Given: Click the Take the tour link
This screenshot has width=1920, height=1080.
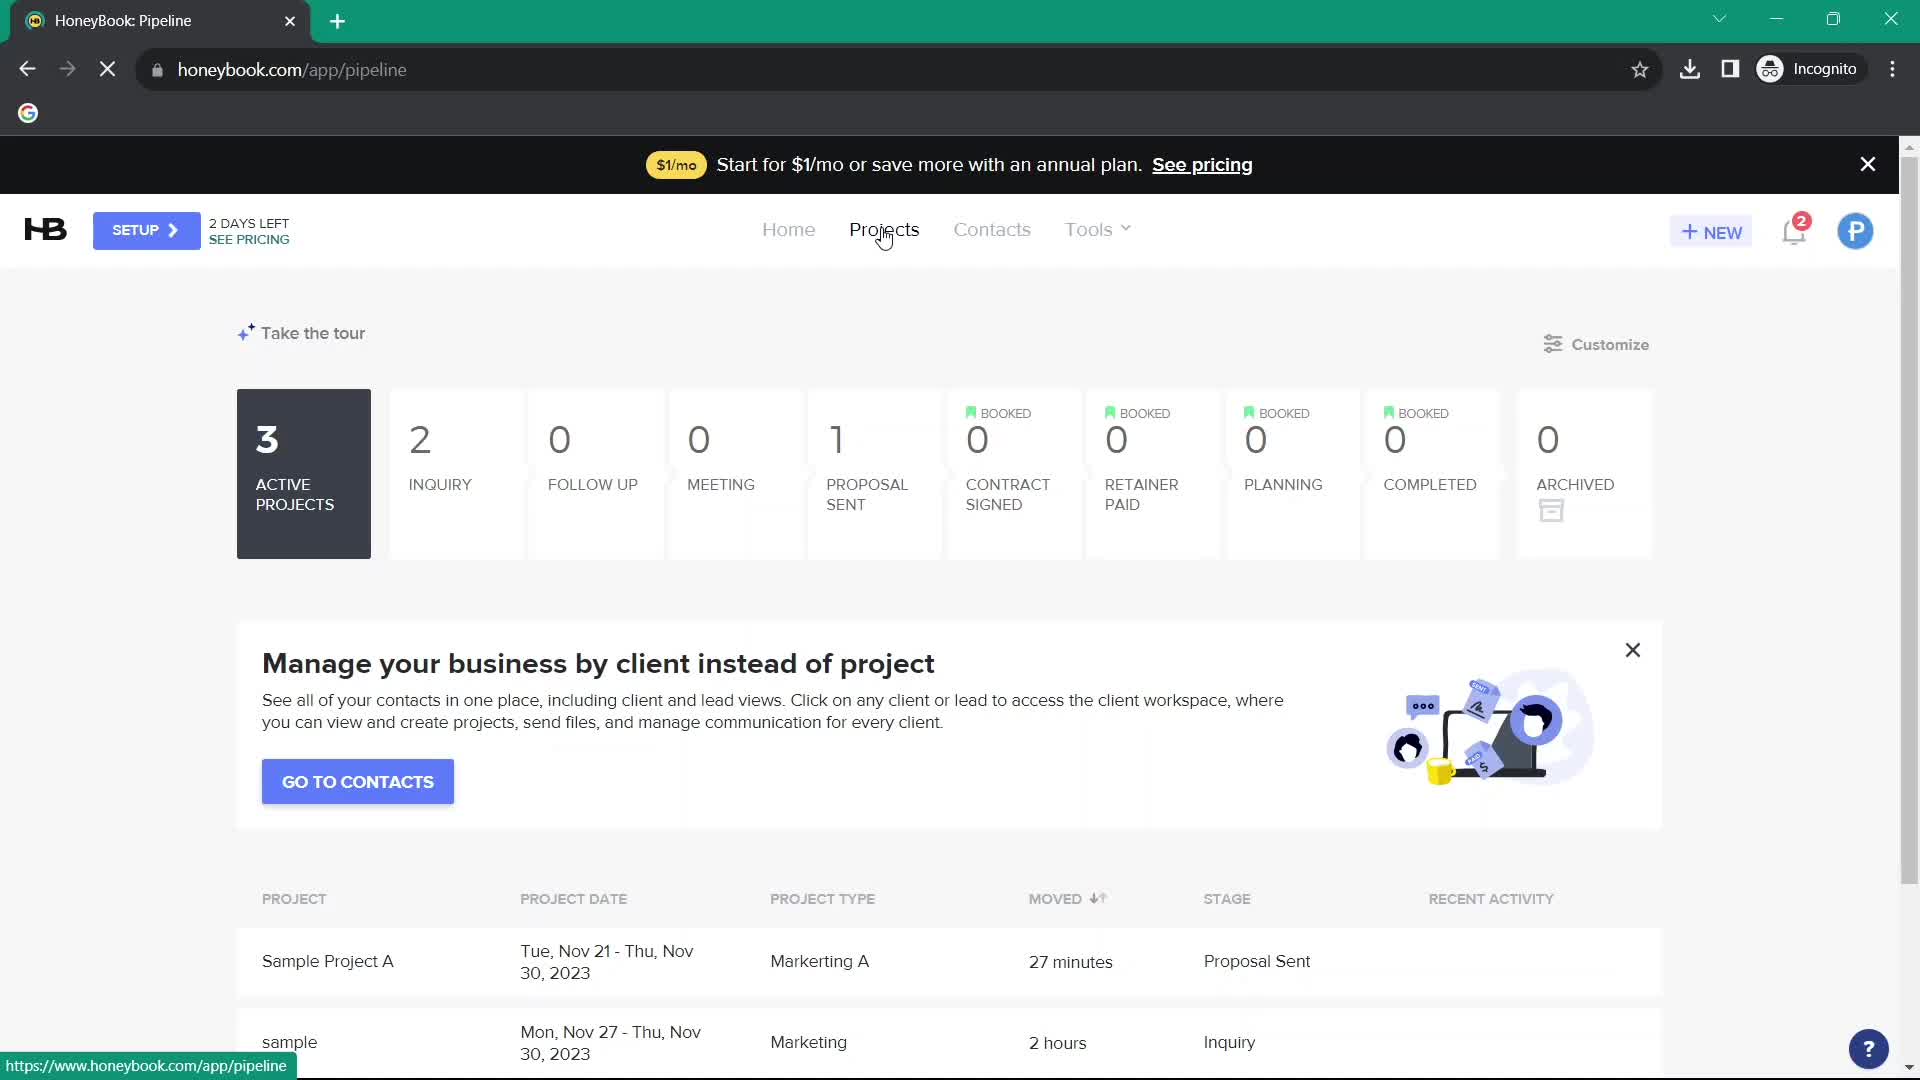Looking at the screenshot, I should [x=313, y=333].
